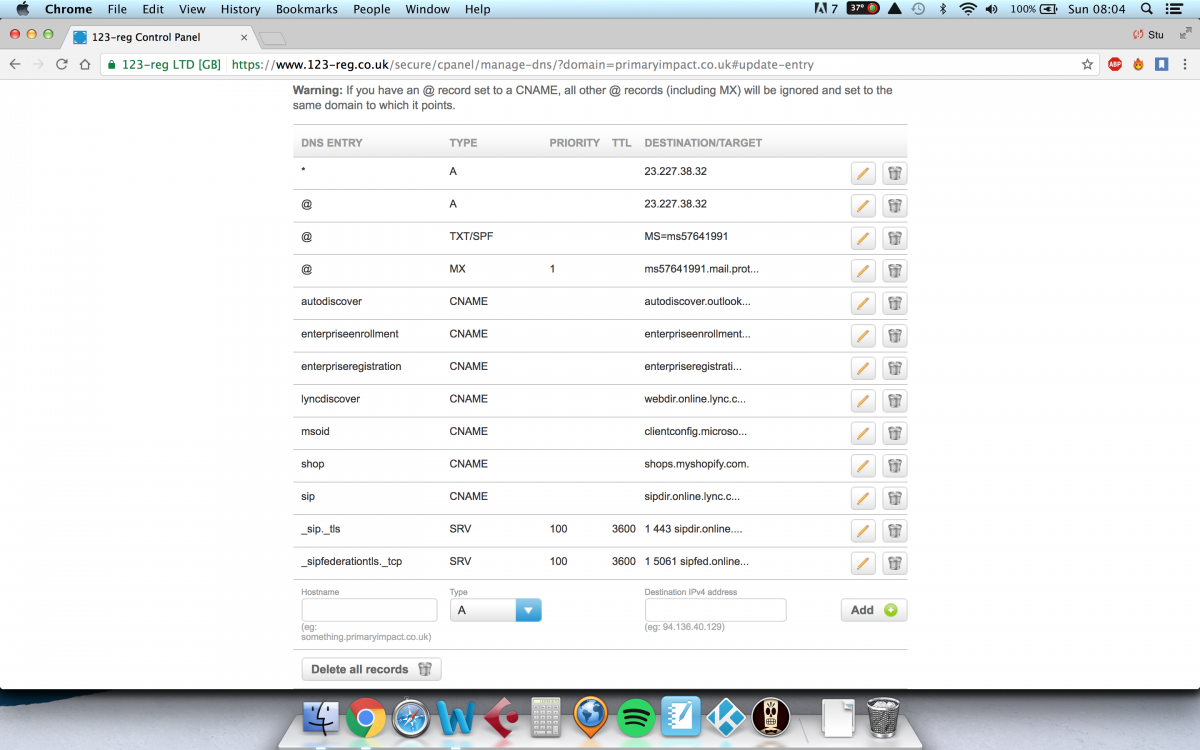Screen dimensions: 1200x750
Task: Click the browser Back arrow
Action: pos(14,64)
